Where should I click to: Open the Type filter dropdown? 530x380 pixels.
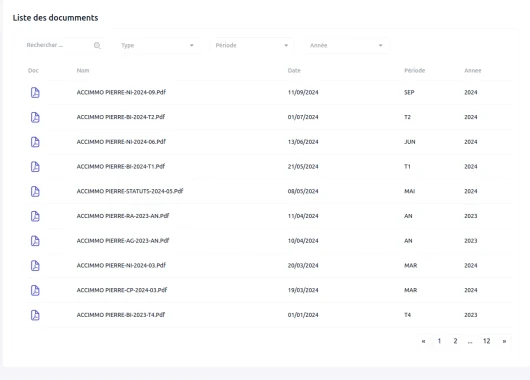(x=158, y=45)
